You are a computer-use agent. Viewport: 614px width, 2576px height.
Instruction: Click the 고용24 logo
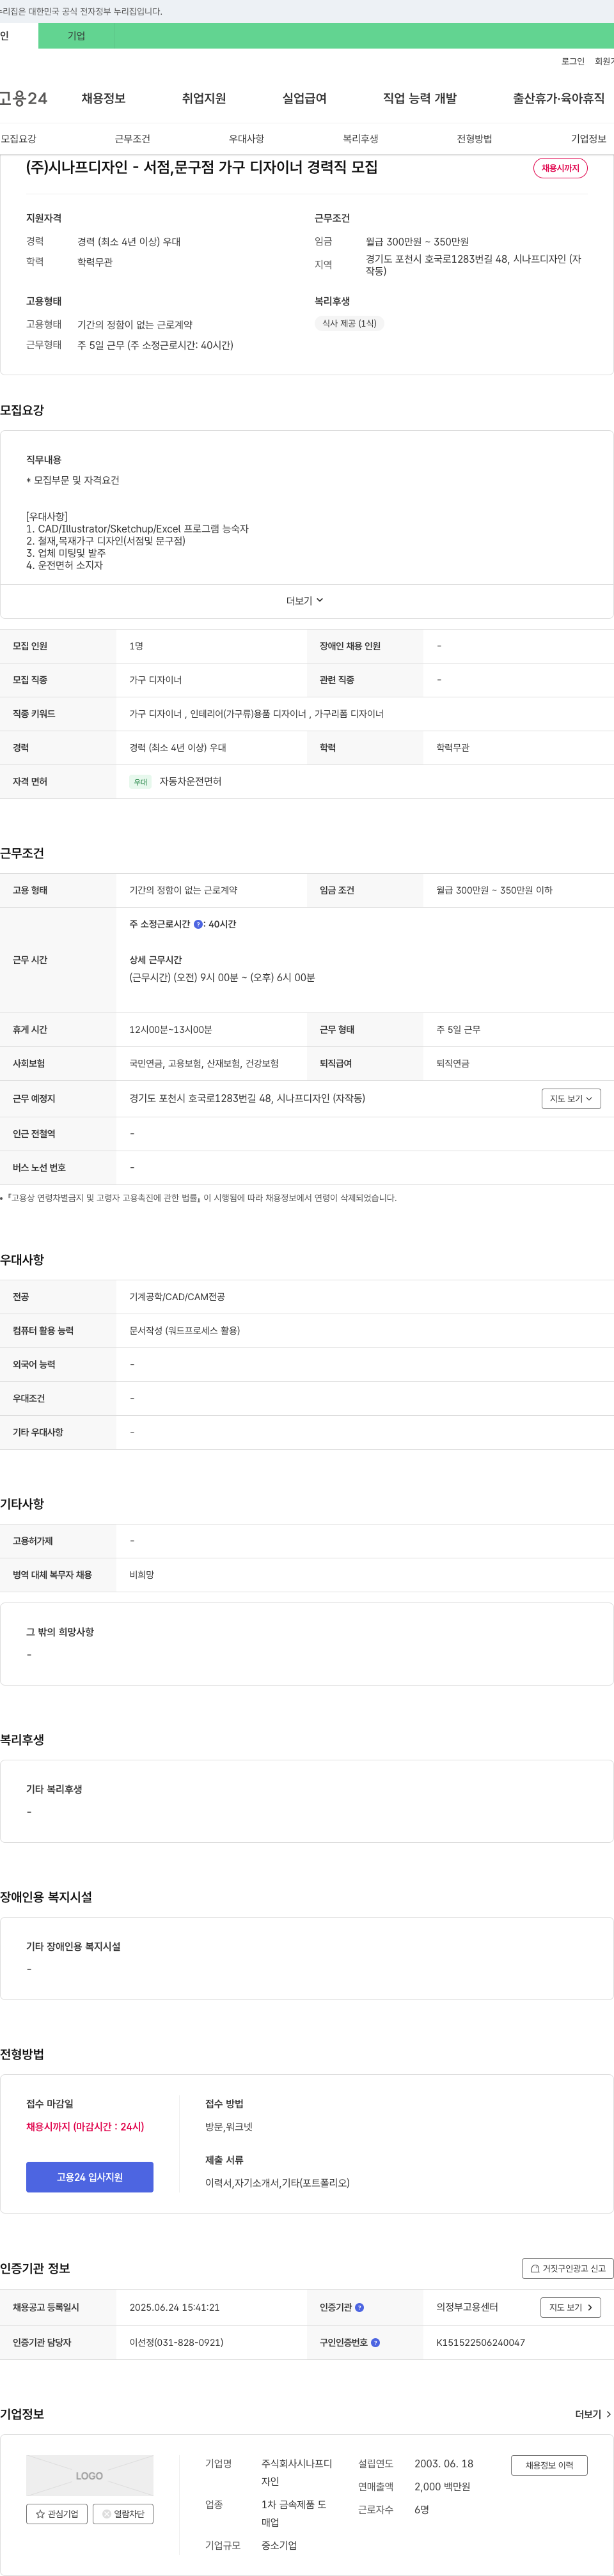pyautogui.click(x=24, y=98)
